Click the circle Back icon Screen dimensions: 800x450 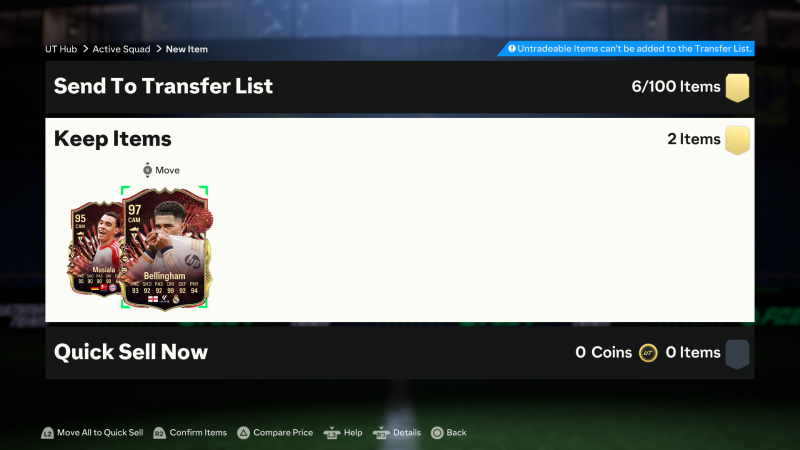[x=437, y=433]
